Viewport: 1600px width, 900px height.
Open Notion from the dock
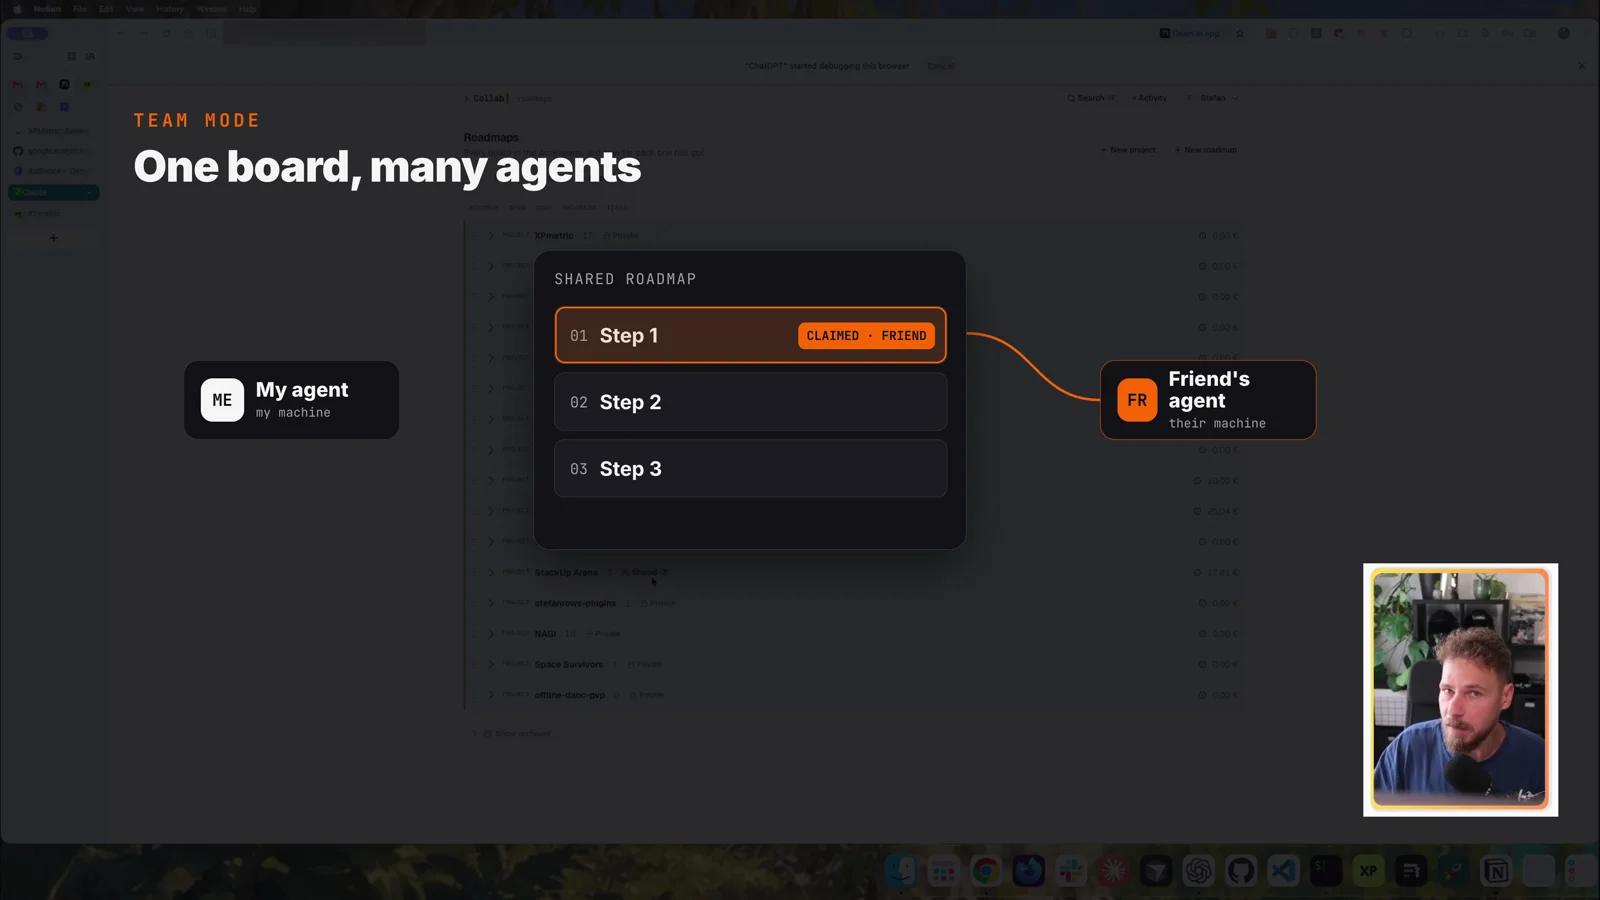click(x=1496, y=871)
